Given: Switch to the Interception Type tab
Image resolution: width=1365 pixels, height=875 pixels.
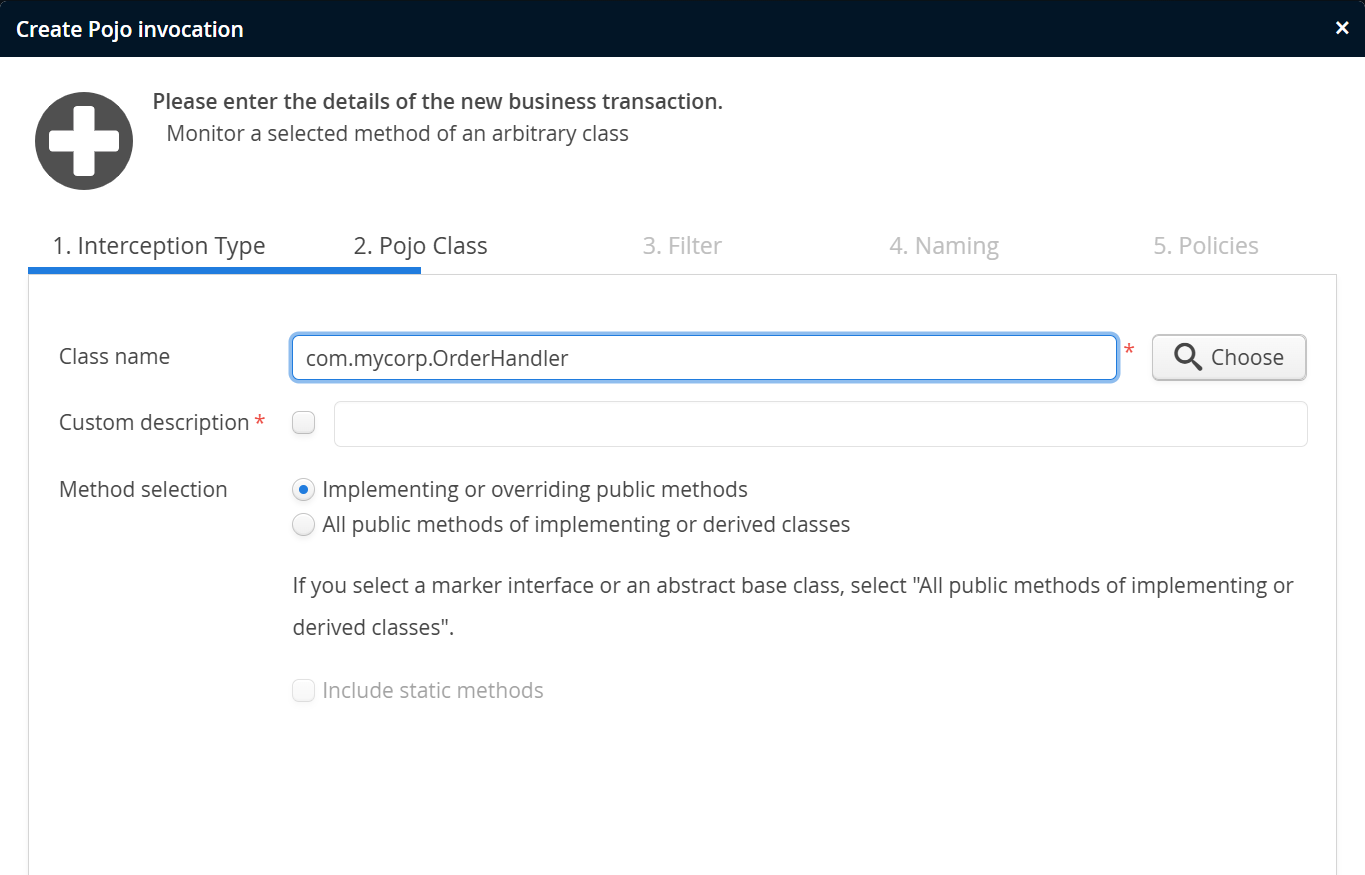Looking at the screenshot, I should pyautogui.click(x=159, y=246).
